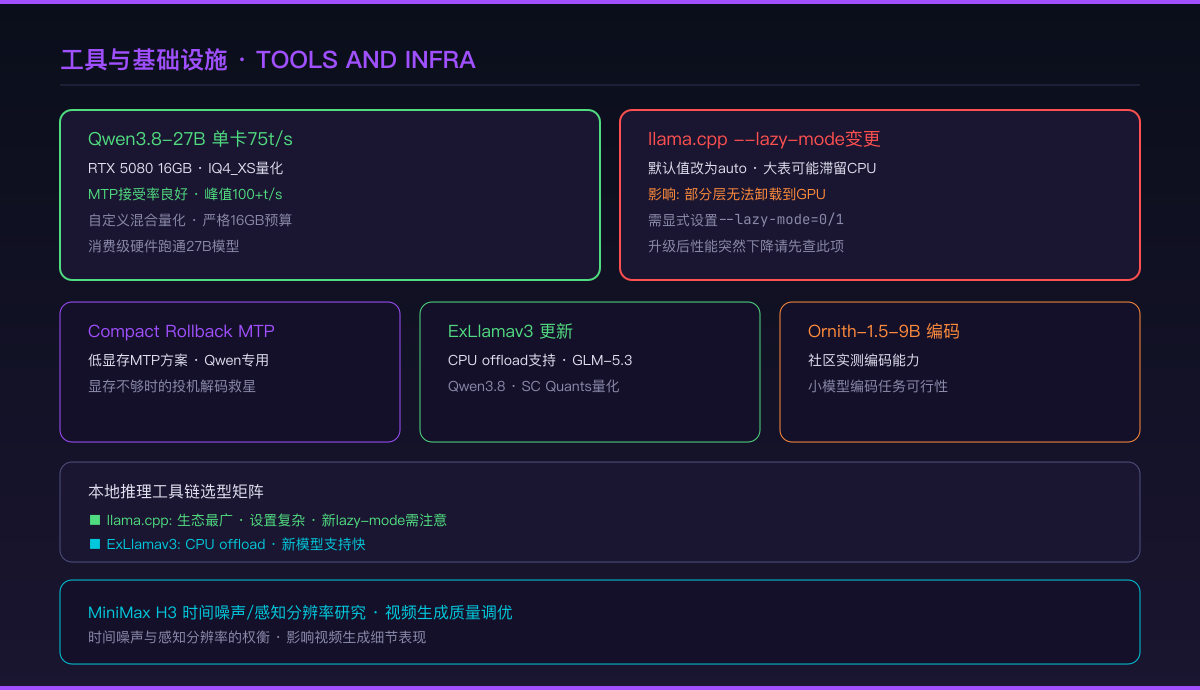The image size is (1200, 690).
Task: Click the '本地推理工具链选型矩阵' heading
Action: click(x=176, y=491)
